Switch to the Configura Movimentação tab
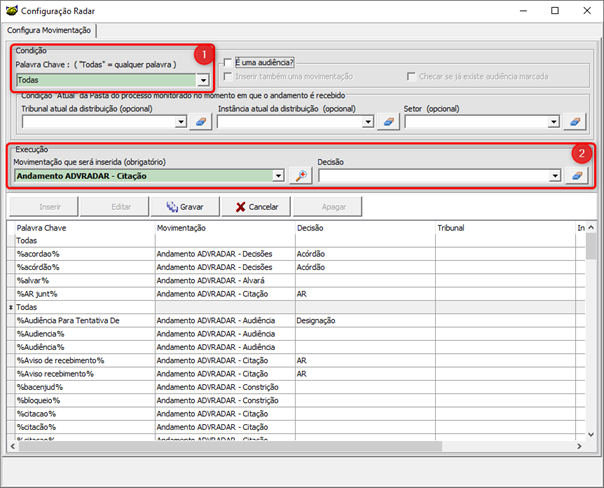 click(49, 30)
